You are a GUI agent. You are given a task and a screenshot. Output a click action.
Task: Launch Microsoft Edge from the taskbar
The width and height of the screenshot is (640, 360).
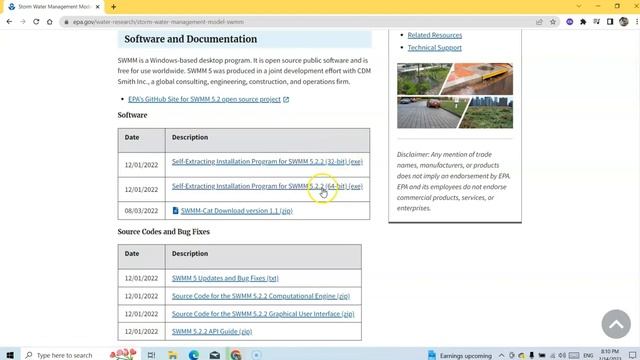coord(194,355)
